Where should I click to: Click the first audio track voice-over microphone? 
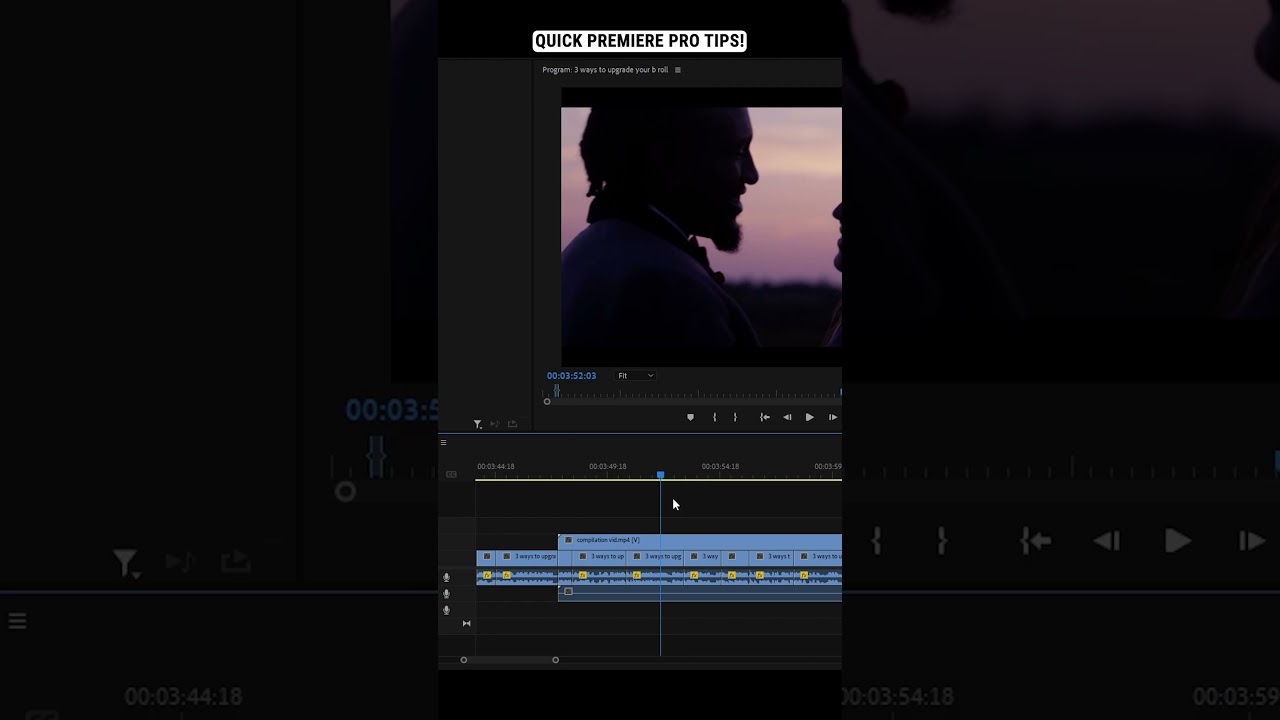[446, 577]
